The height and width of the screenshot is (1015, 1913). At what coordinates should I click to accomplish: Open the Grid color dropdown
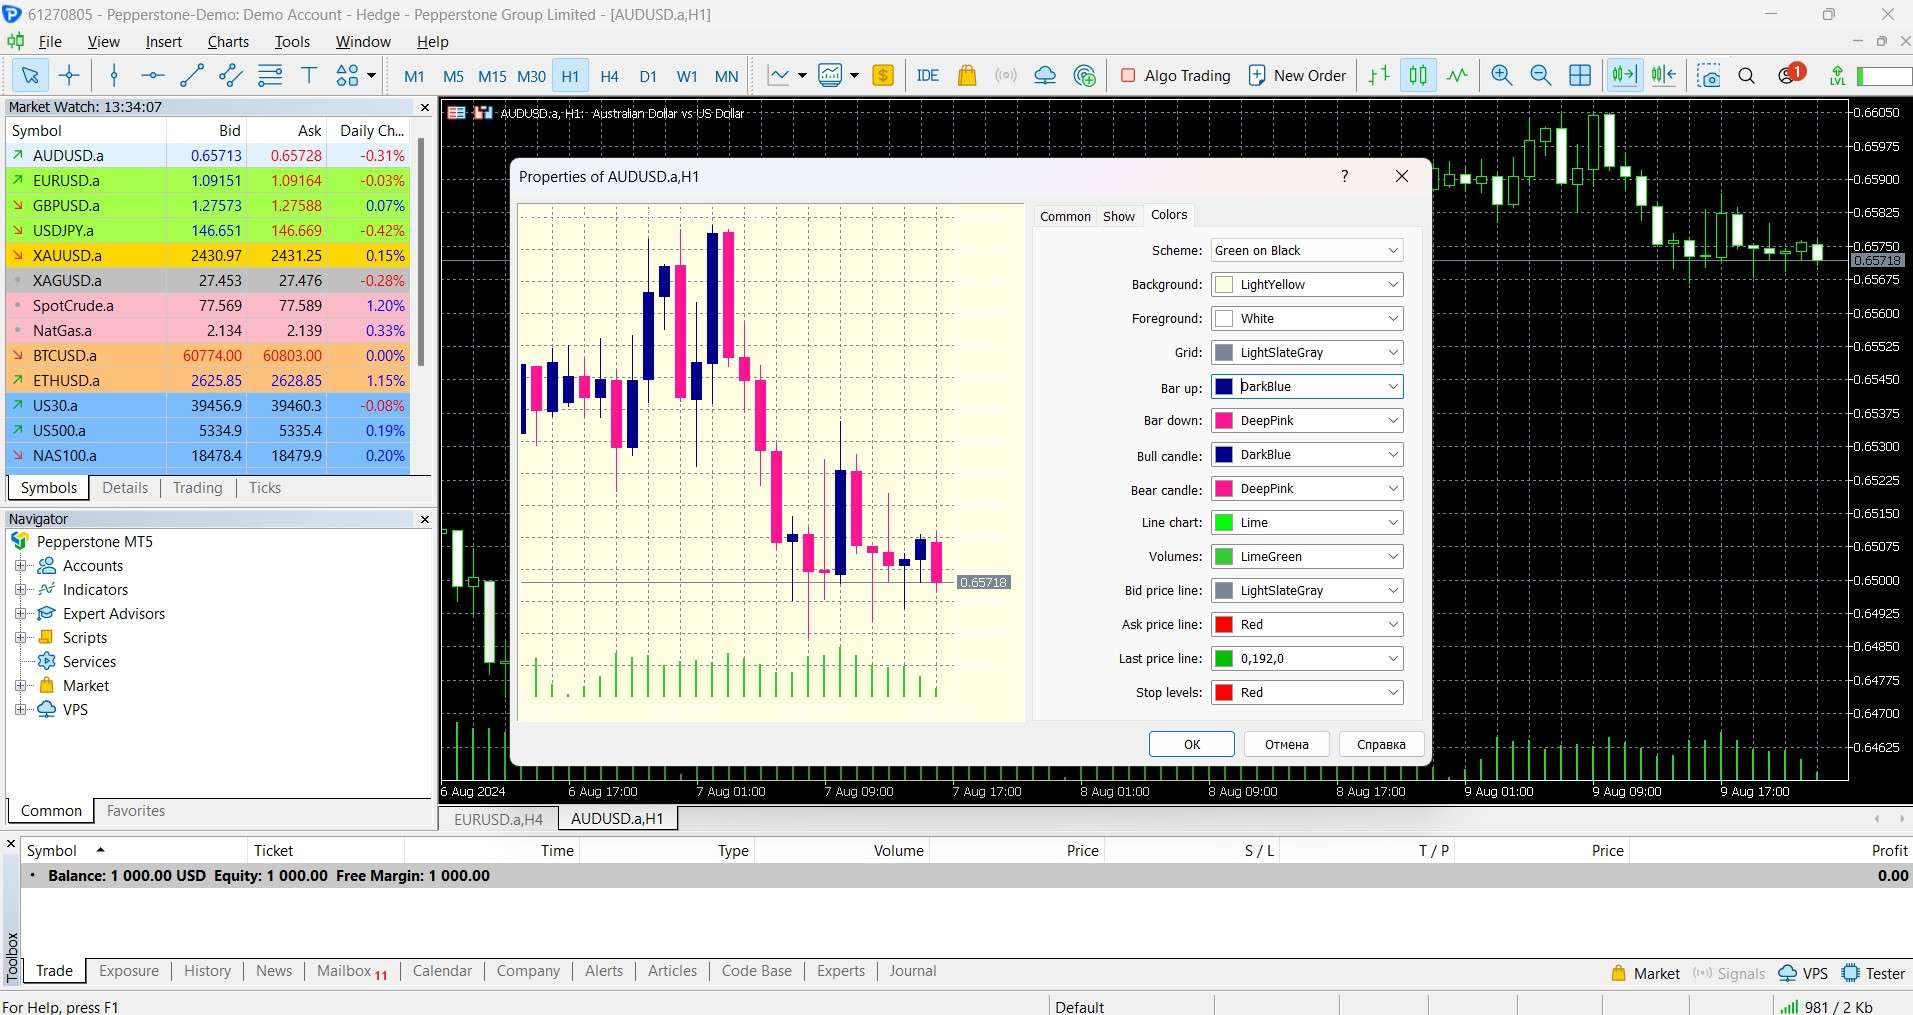1307,353
